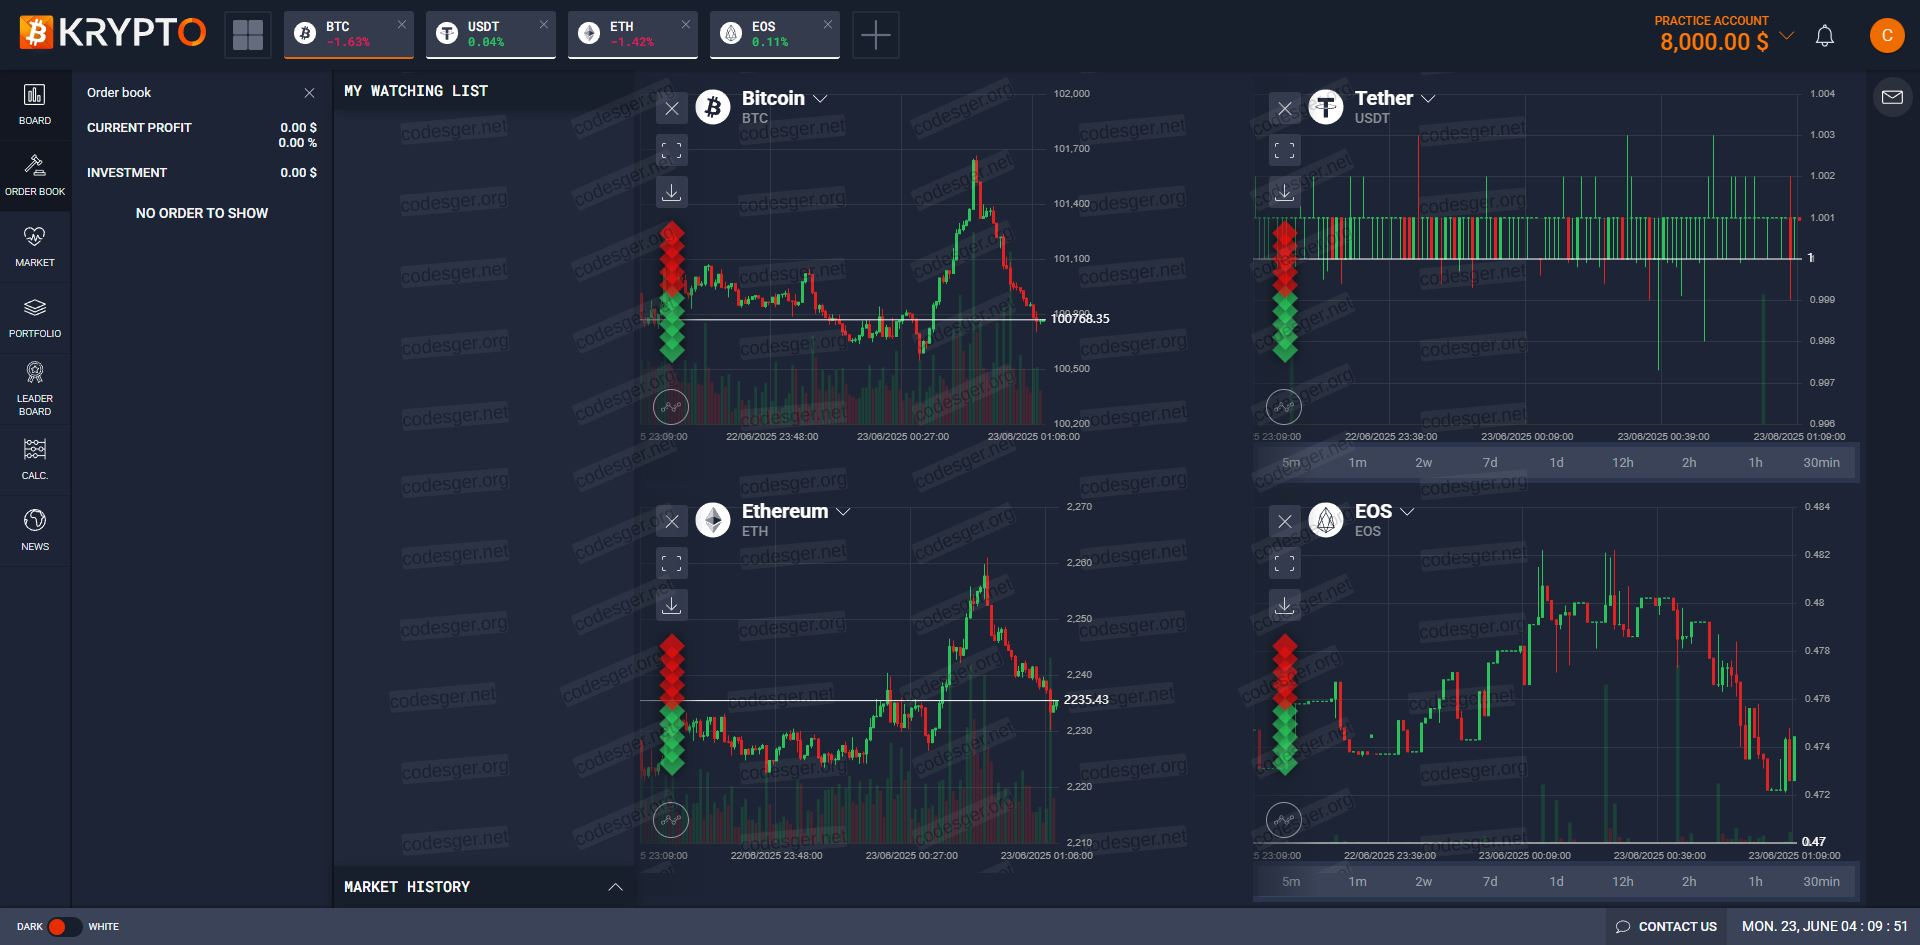This screenshot has height=945, width=1920.
Task: Open the Order Book sidebar section
Action: tap(35, 176)
